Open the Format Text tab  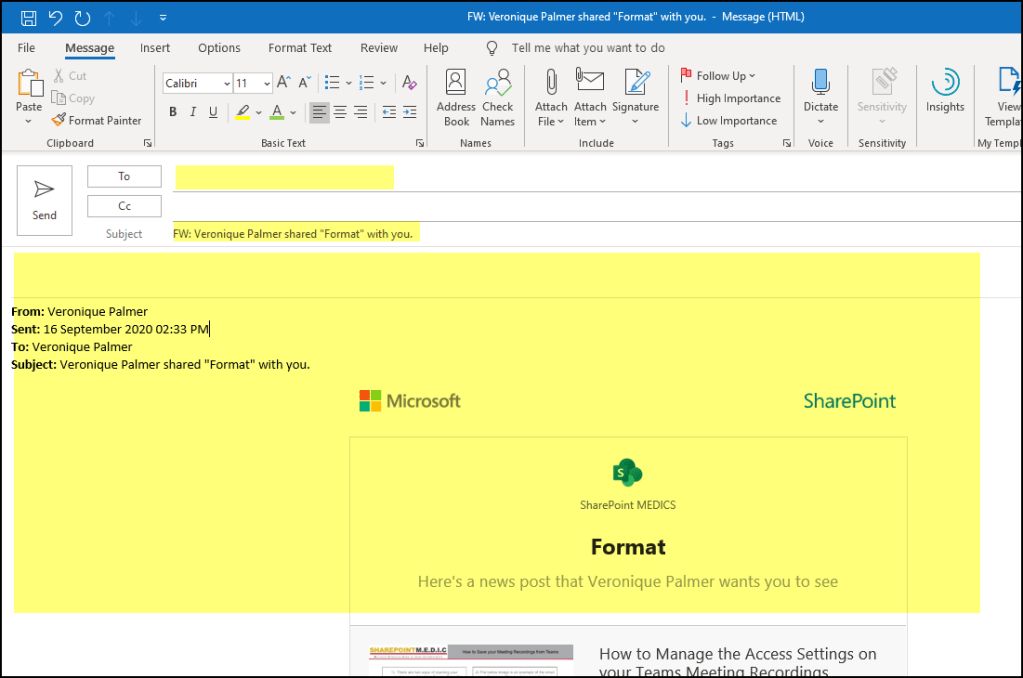point(300,48)
